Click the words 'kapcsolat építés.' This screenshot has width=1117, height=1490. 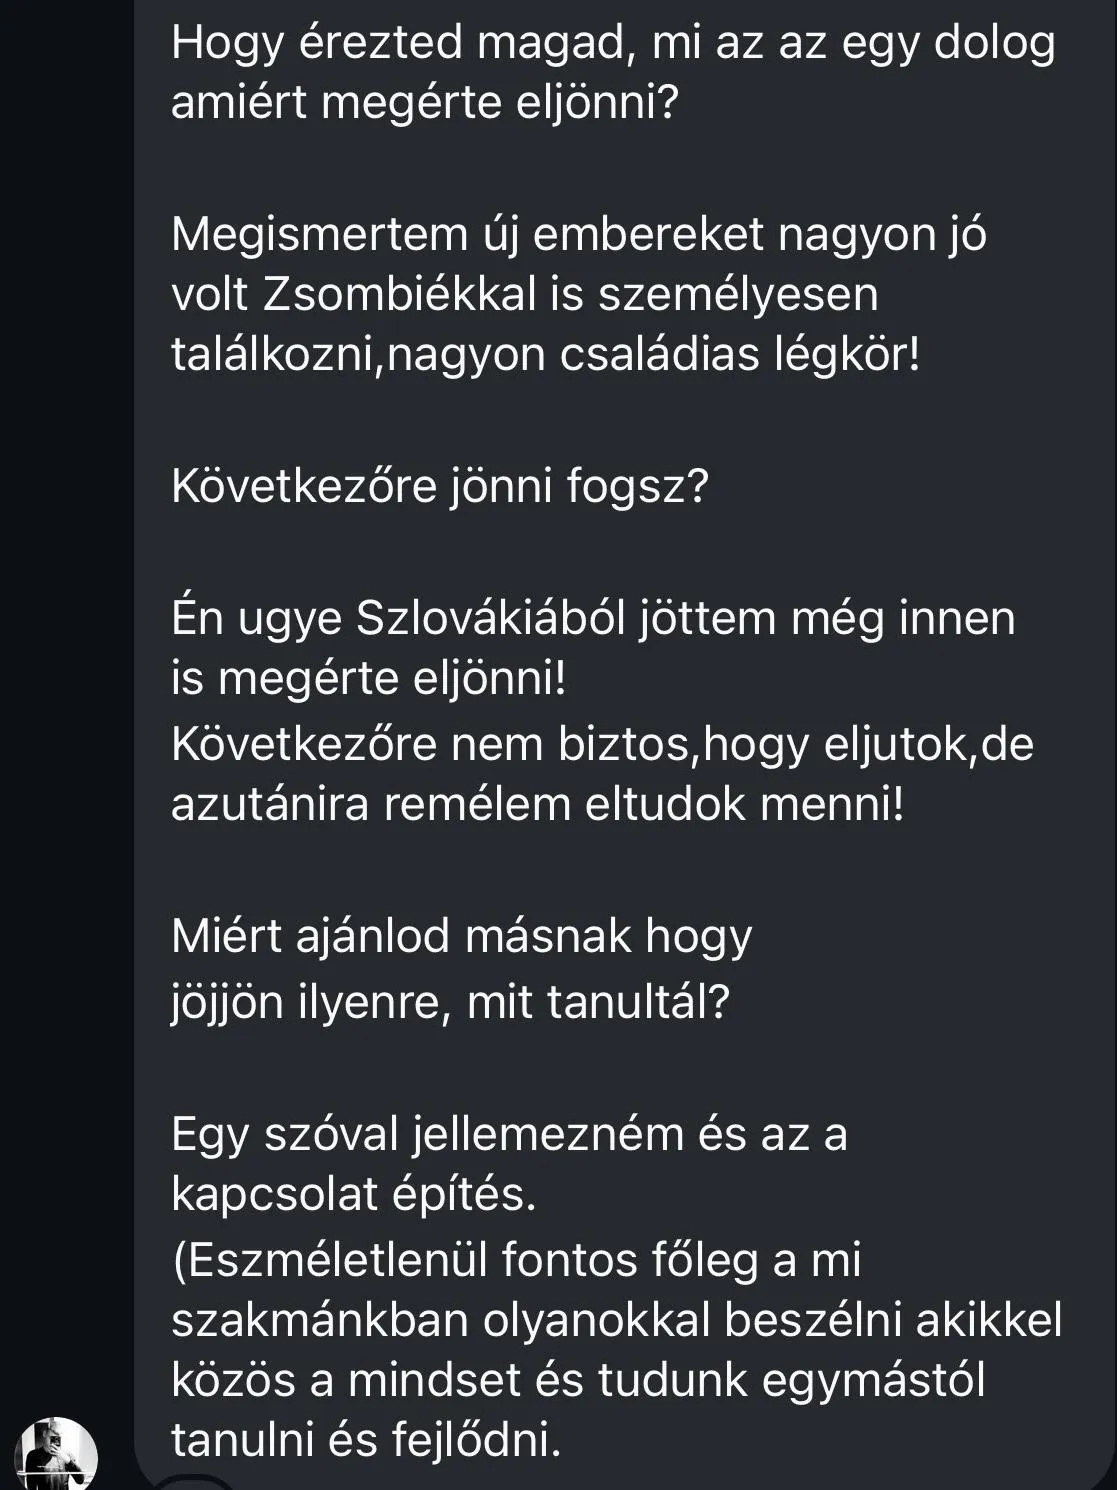coord(353,1195)
